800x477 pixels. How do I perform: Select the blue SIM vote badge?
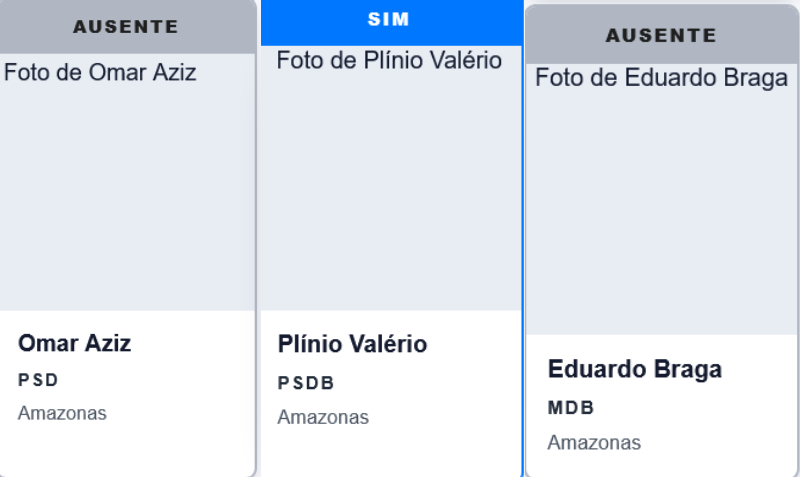tap(390, 21)
